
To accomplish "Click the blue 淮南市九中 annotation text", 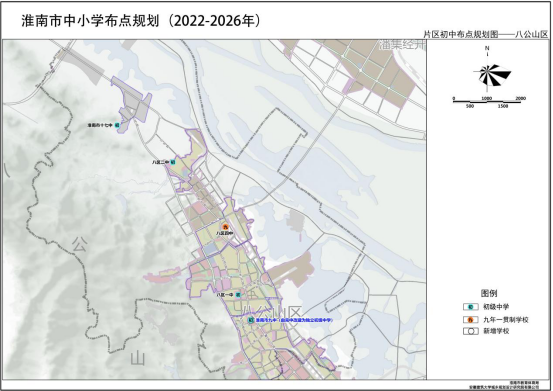I will [x=294, y=320].
